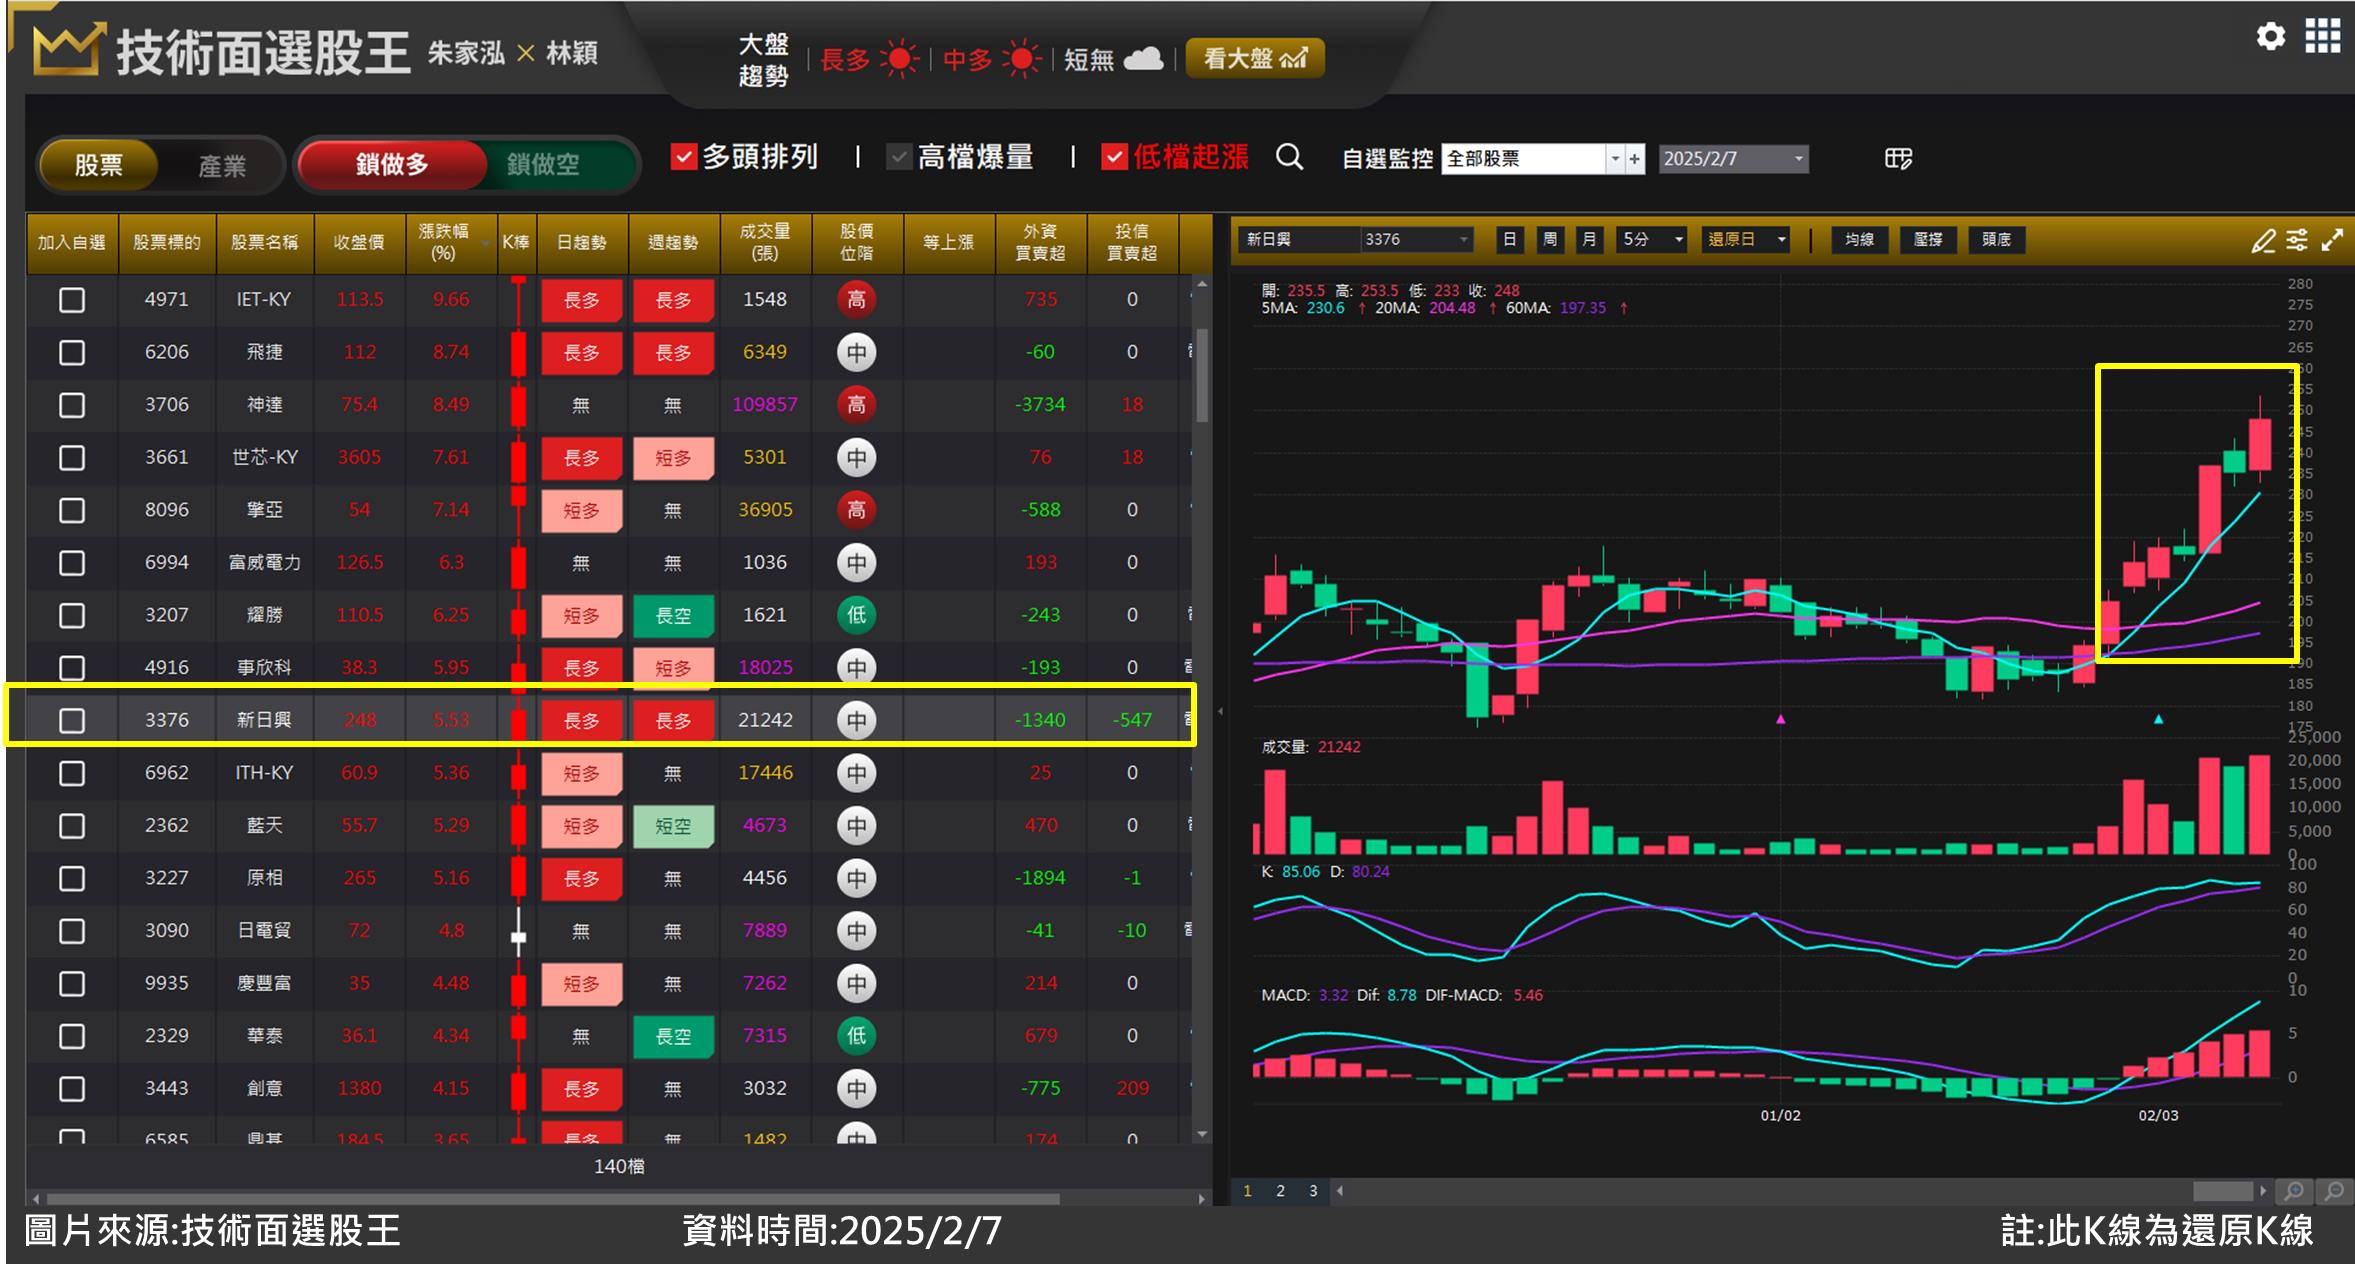2355x1275 pixels.
Task: Switch to chart page 2
Action: coord(1280,1191)
